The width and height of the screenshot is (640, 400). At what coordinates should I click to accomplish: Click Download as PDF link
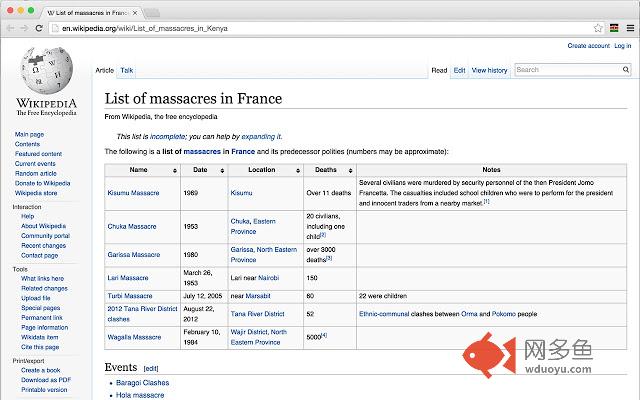point(46,380)
